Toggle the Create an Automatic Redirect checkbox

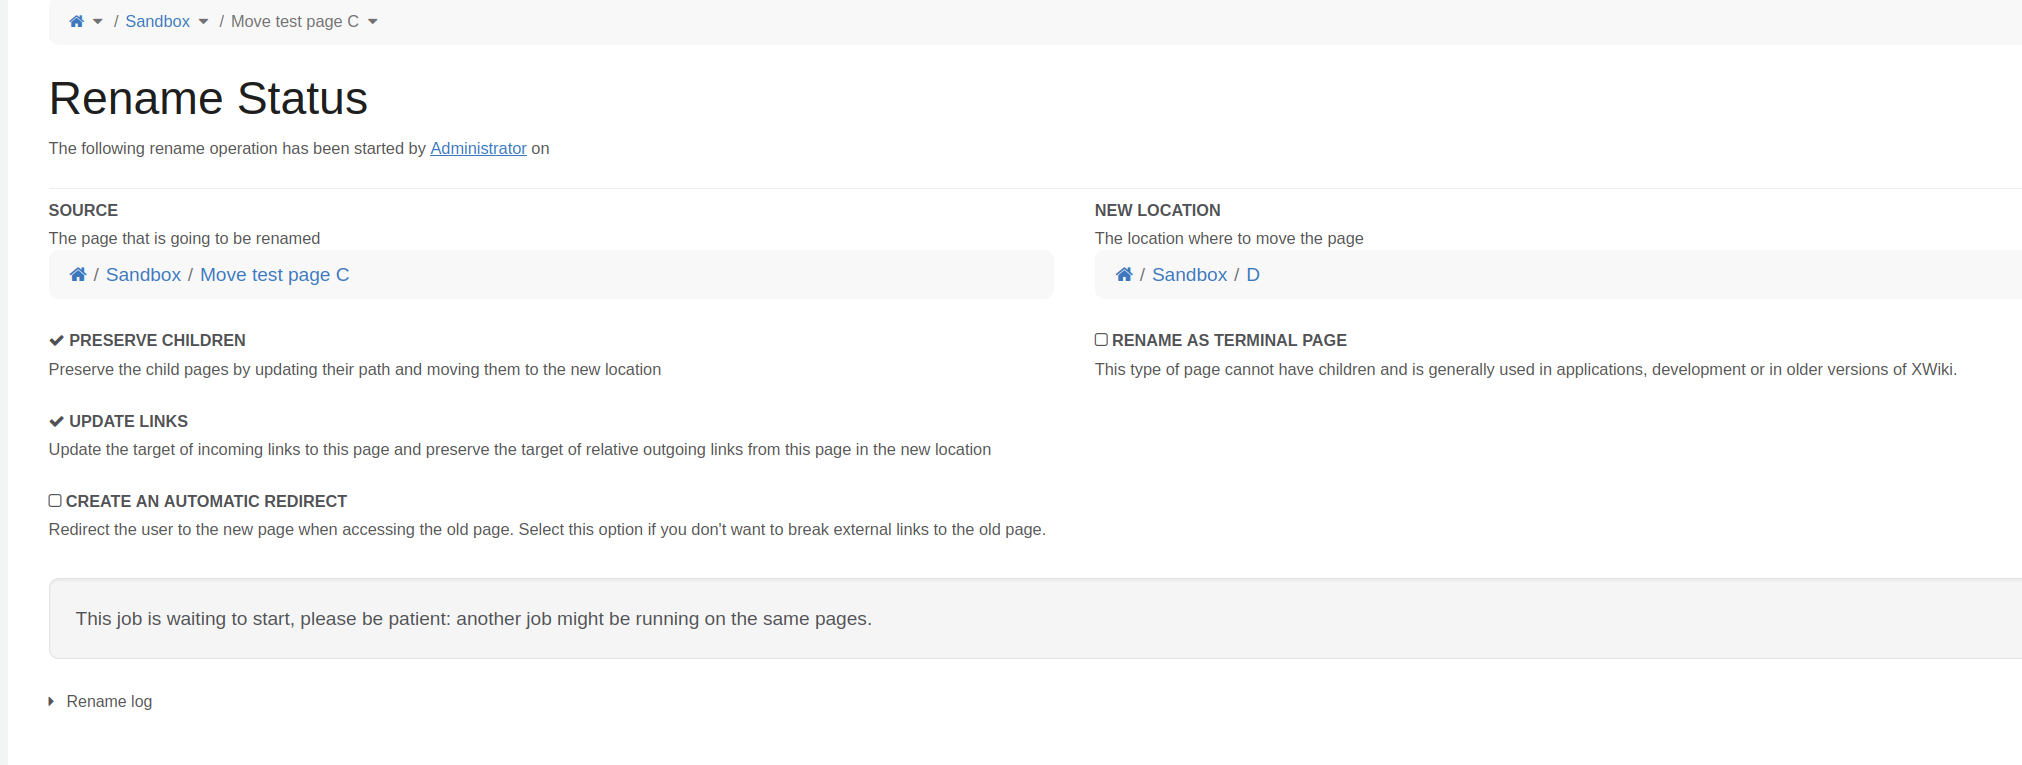pyautogui.click(x=55, y=501)
